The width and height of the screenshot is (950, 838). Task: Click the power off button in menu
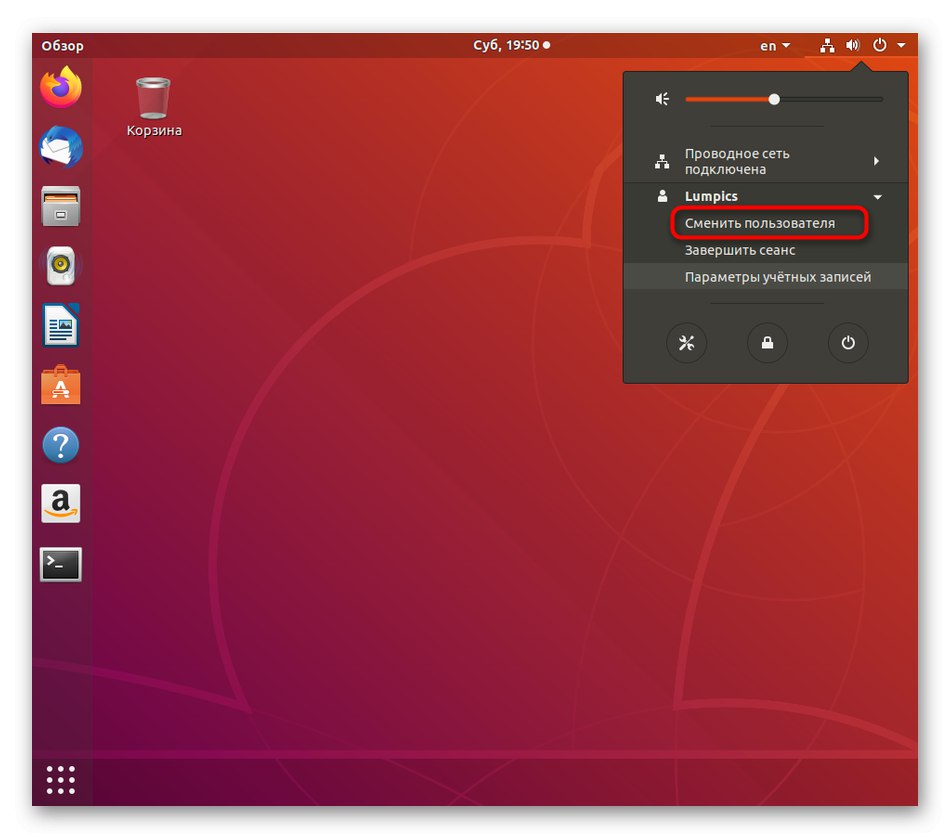pos(848,343)
